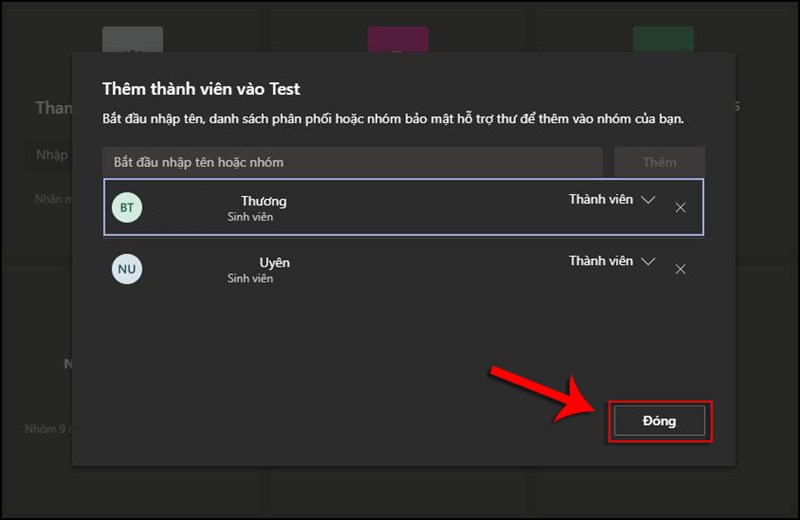This screenshot has height=520, width=800.
Task: Expand the chevron beside Uyên's role
Action: point(648,261)
